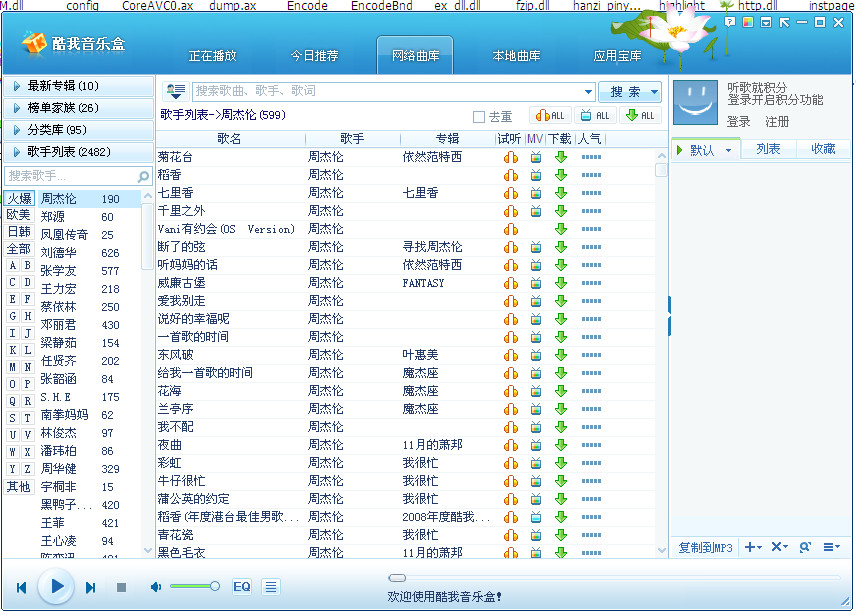Select 欧美 artist filter
Image resolution: width=856 pixels, height=611 pixels.
[19, 215]
